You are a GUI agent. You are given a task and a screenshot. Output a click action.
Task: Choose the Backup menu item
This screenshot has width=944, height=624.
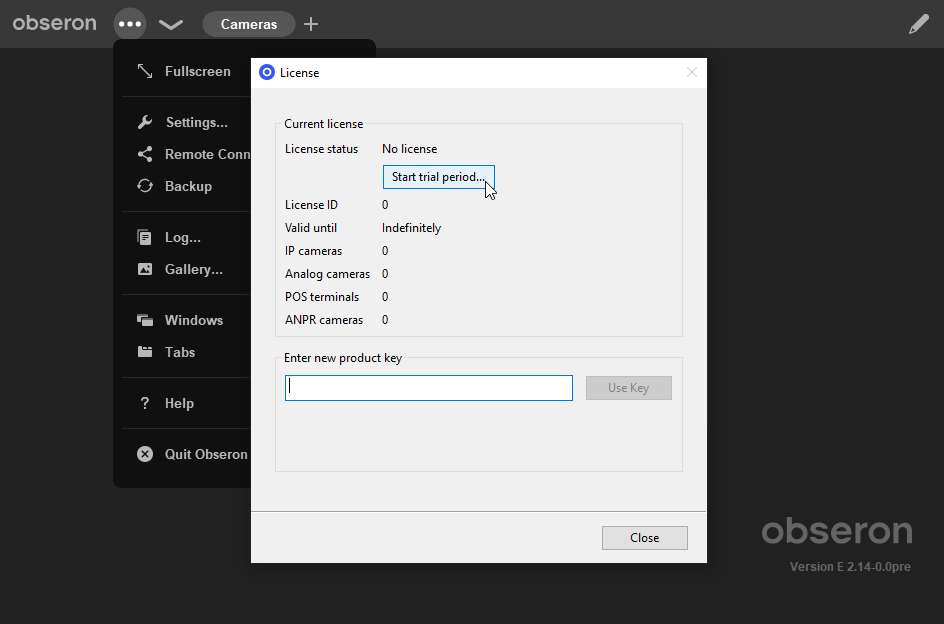pyautogui.click(x=188, y=186)
